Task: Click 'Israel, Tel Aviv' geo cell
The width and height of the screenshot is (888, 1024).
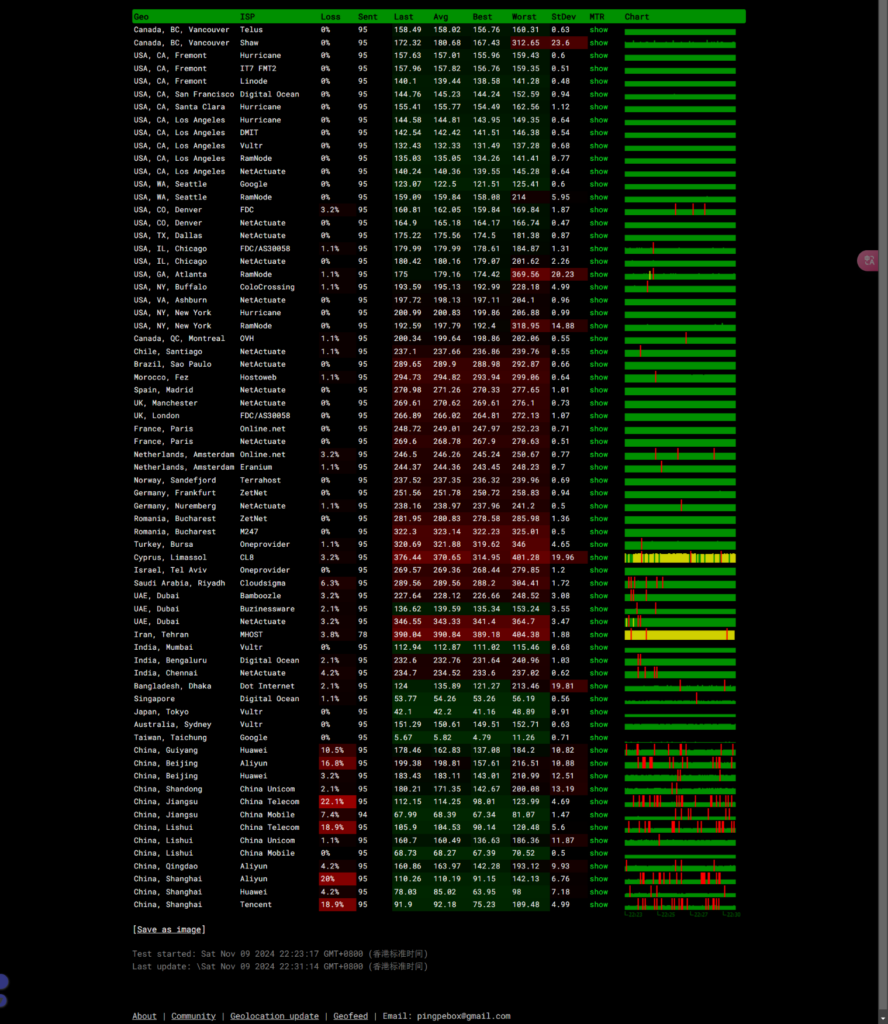Action: [170, 570]
